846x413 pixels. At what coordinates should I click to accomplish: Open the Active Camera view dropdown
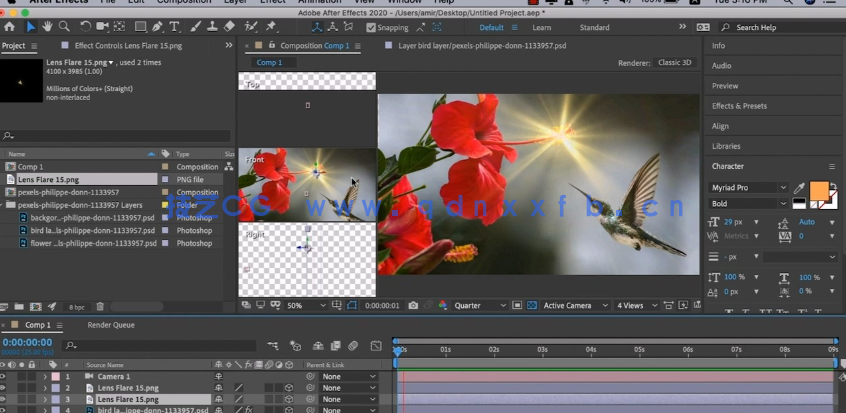point(575,306)
